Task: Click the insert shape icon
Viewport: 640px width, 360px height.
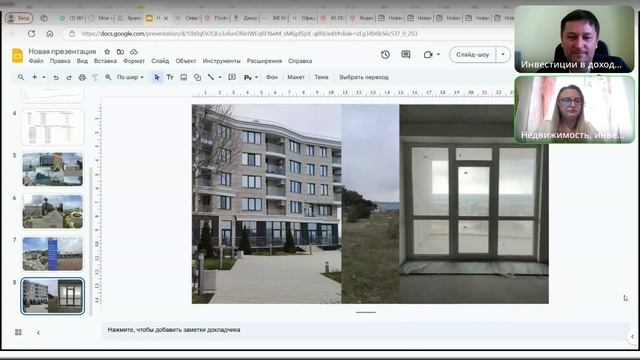Action: [x=197, y=77]
